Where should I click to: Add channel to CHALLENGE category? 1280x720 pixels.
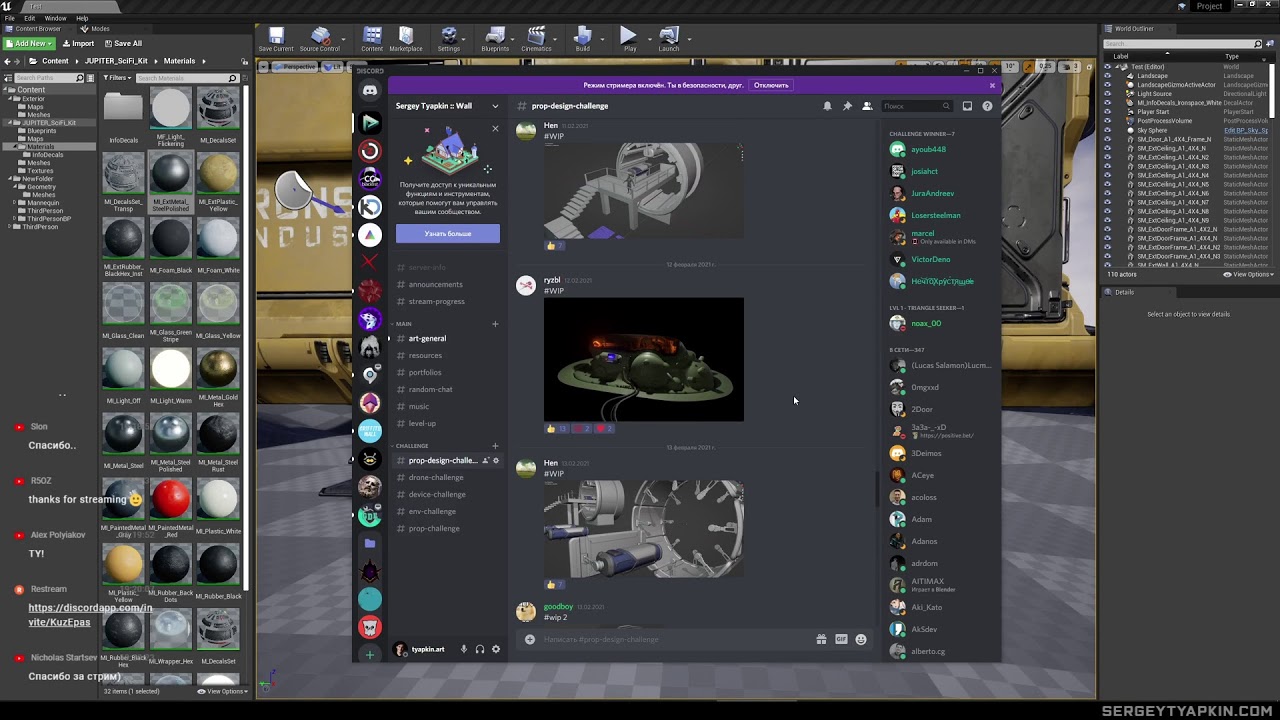click(x=495, y=446)
